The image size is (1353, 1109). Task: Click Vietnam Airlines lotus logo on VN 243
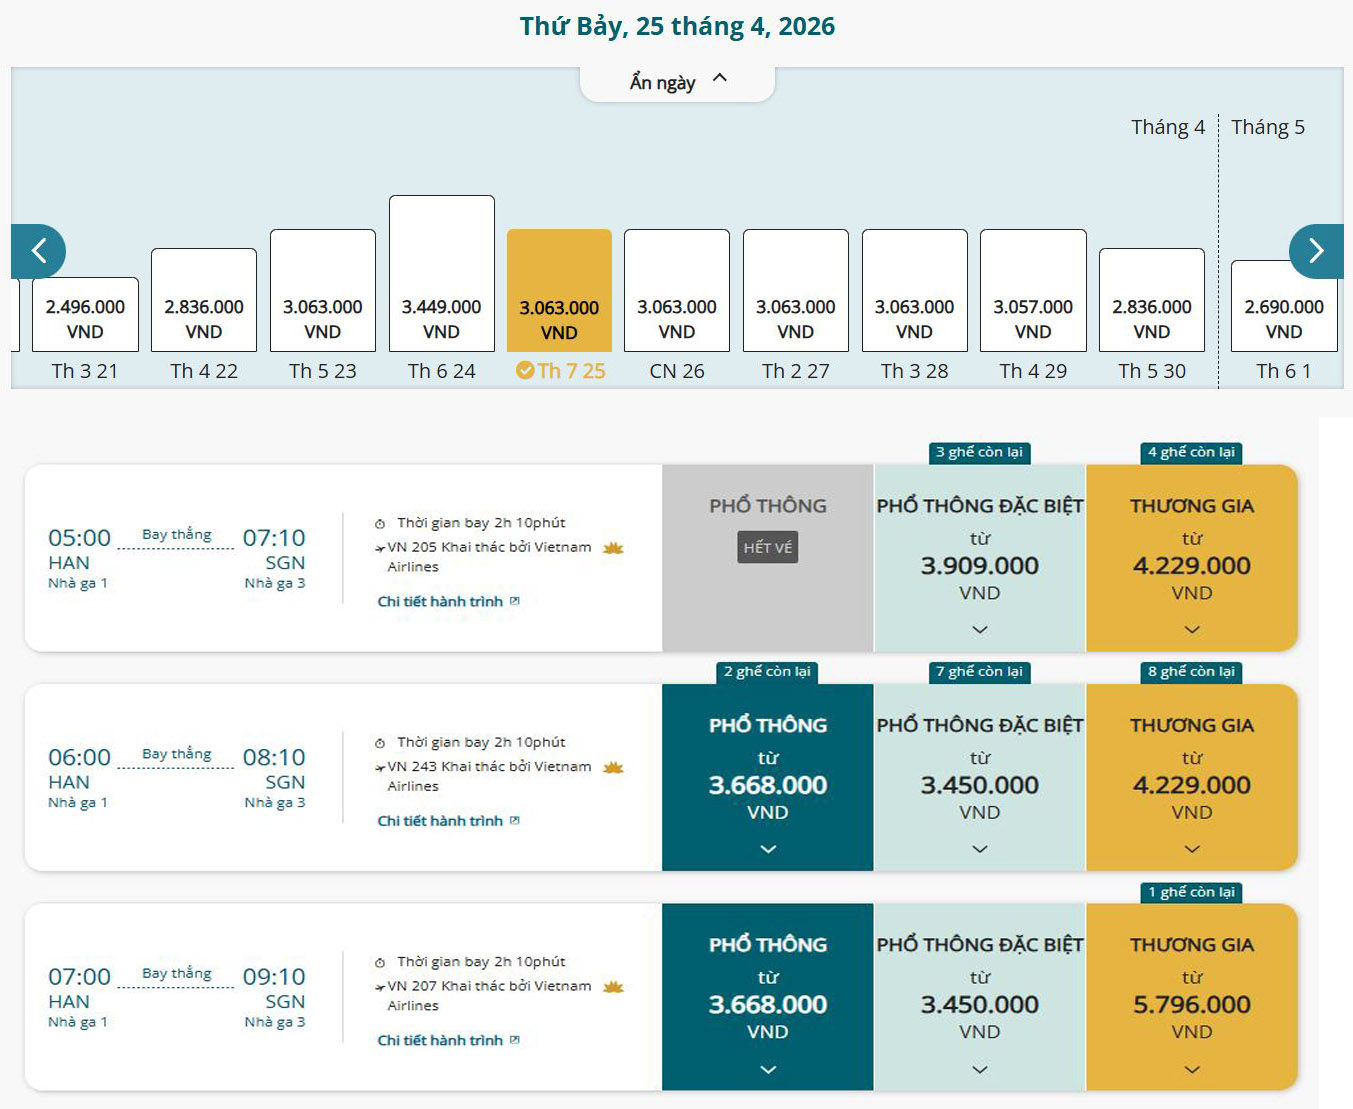tap(613, 767)
